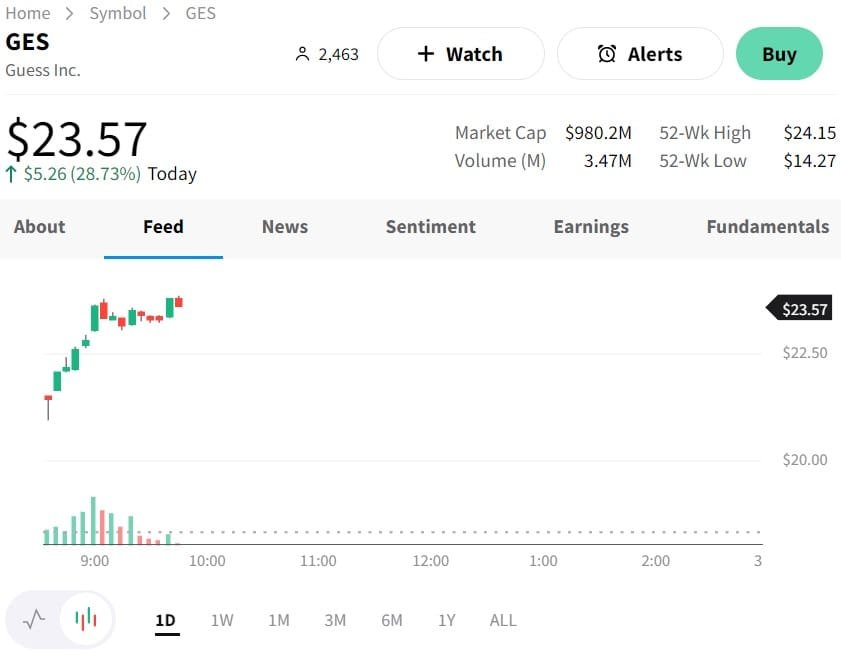Screen dimensions: 841x655
Task: Open the News tab
Action: (x=285, y=227)
